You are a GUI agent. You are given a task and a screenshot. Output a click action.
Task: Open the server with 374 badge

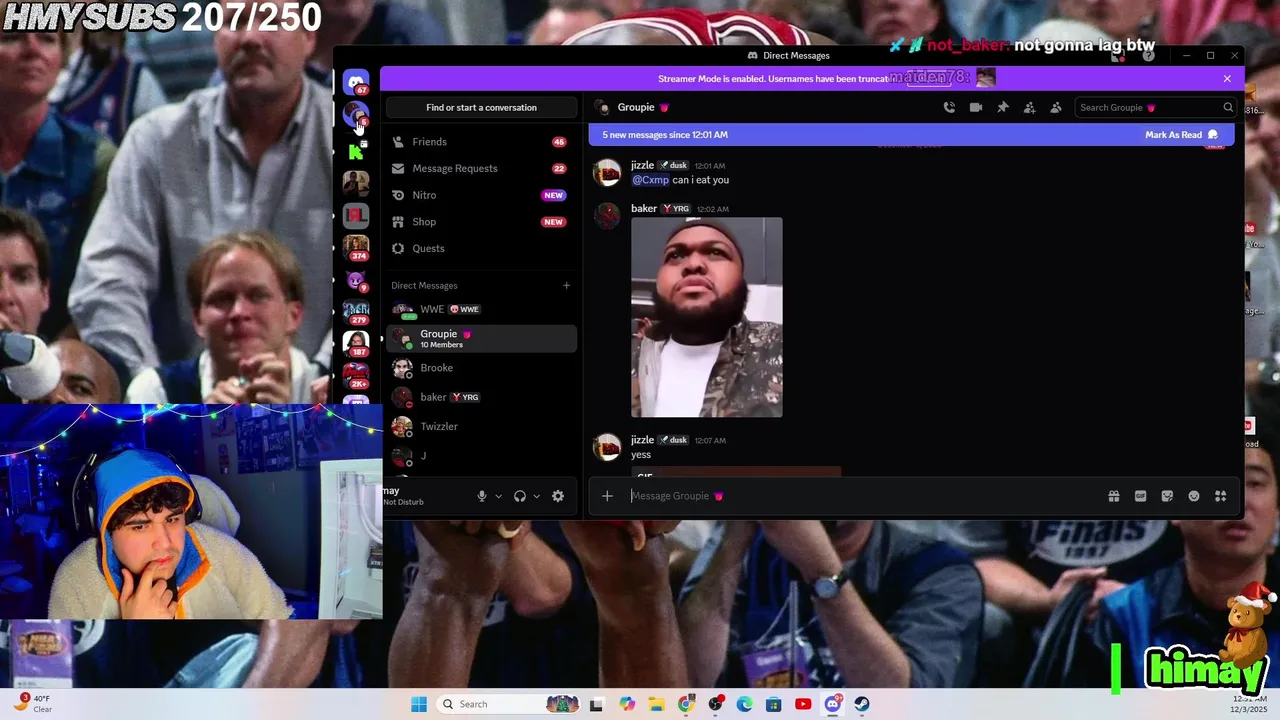tap(356, 246)
